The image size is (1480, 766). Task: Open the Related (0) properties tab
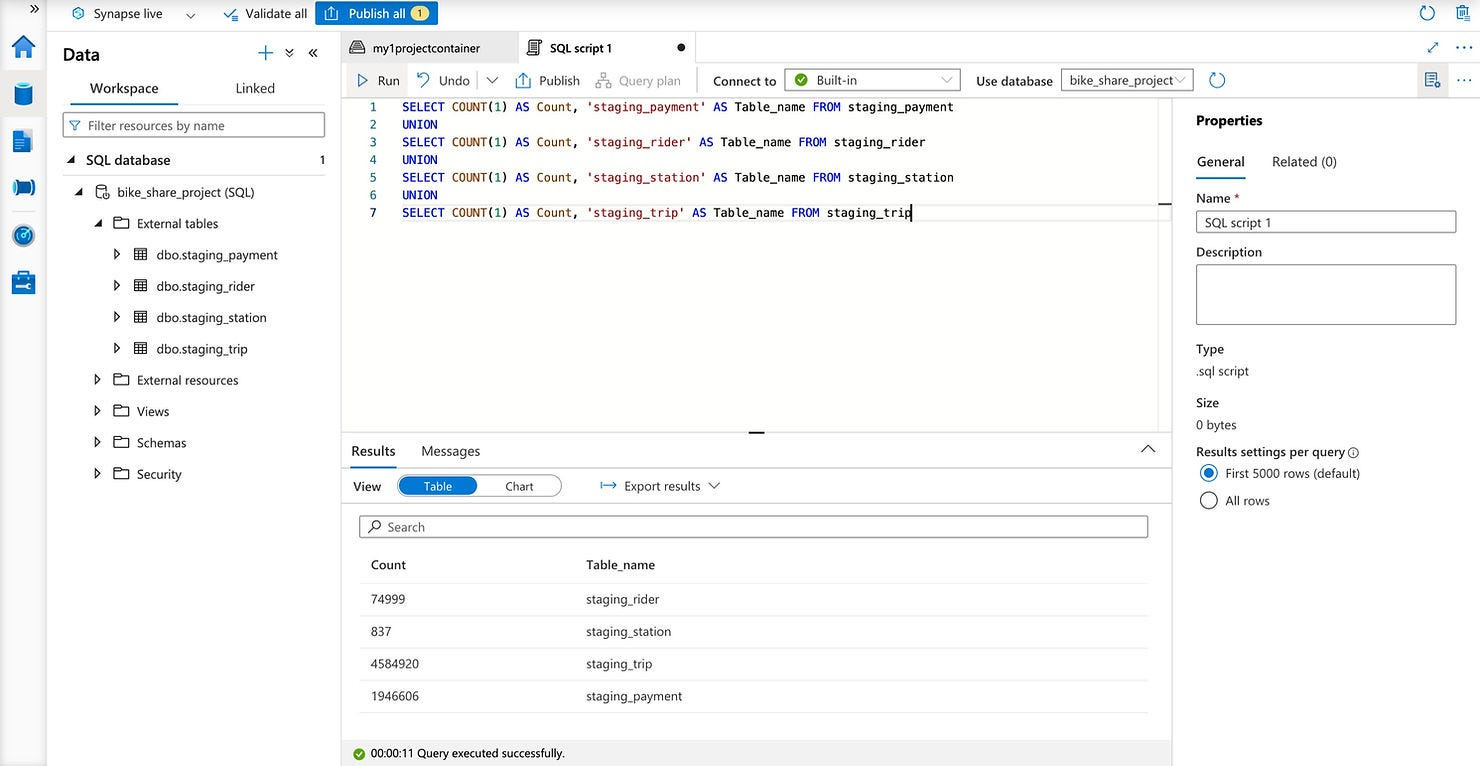tap(1304, 161)
